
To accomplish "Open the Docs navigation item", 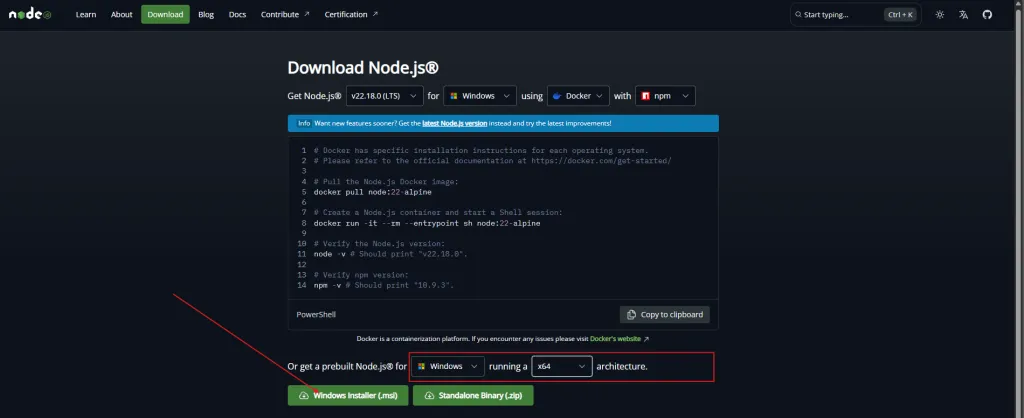I will tap(237, 15).
